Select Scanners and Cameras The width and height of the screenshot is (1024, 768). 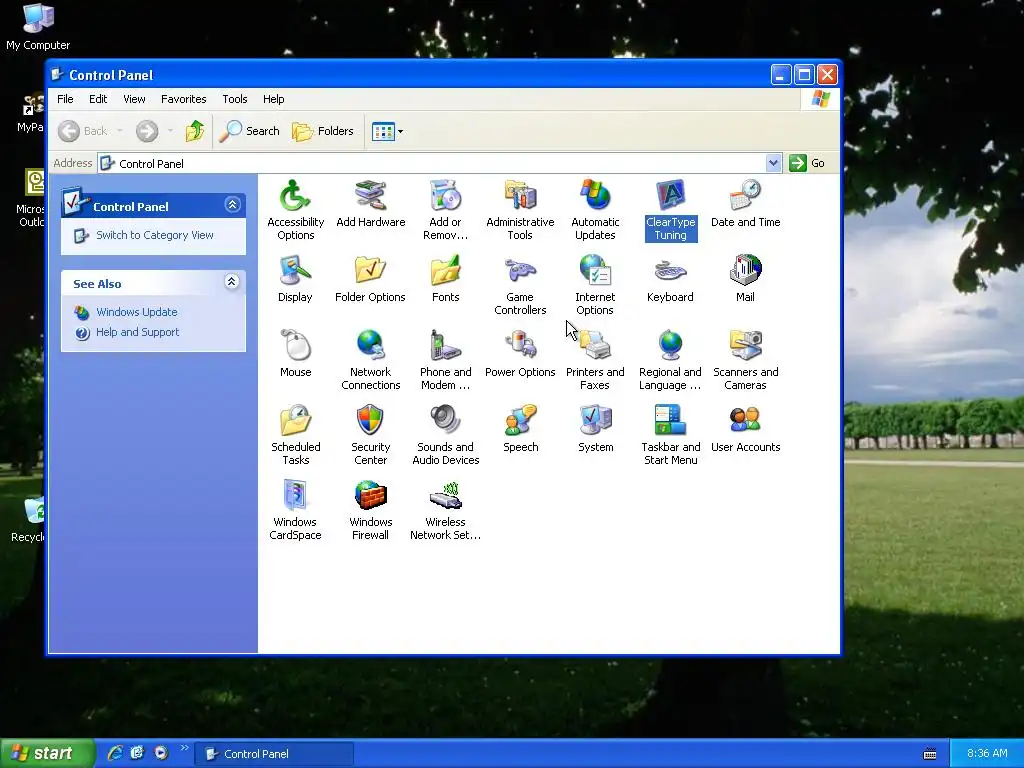pyautogui.click(x=745, y=359)
